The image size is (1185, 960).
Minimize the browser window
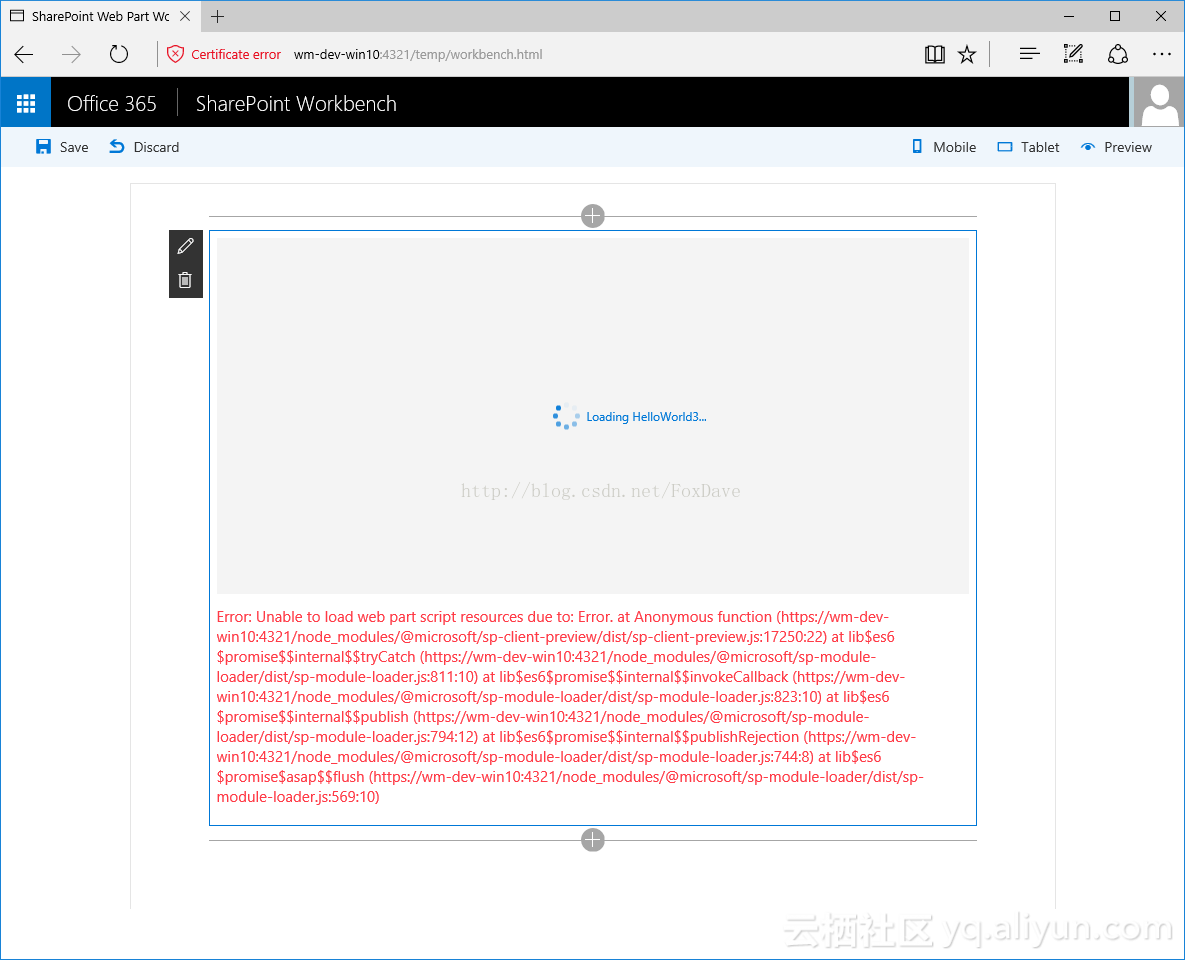coord(1069,16)
